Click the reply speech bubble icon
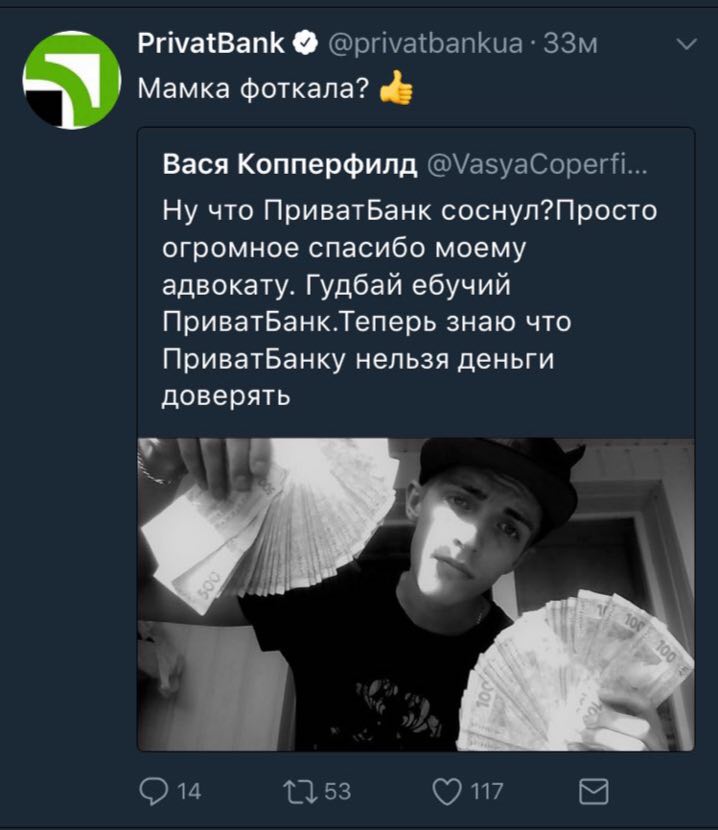 [154, 792]
